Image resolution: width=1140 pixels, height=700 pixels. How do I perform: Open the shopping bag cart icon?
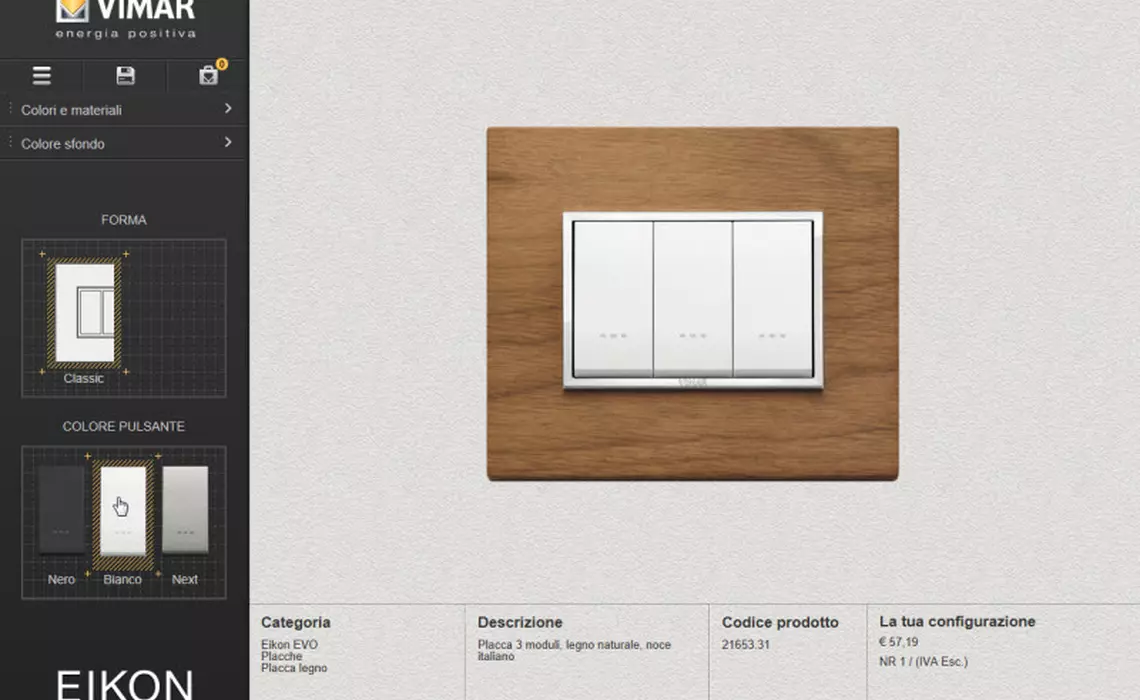pos(209,76)
